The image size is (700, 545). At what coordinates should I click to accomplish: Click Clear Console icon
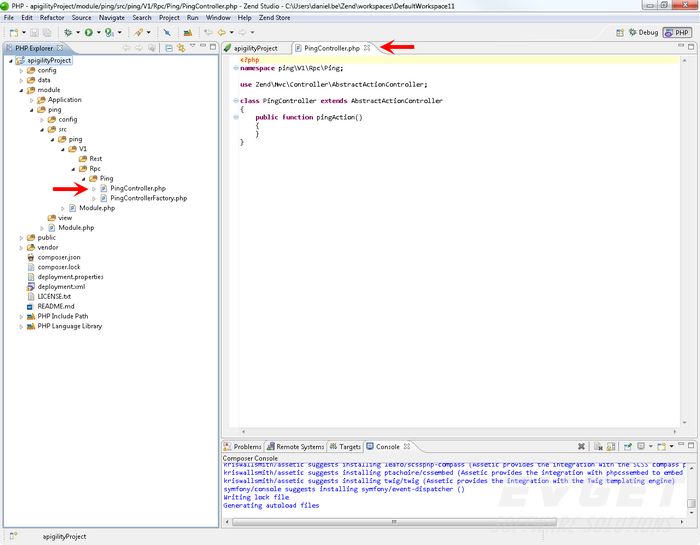(598, 446)
